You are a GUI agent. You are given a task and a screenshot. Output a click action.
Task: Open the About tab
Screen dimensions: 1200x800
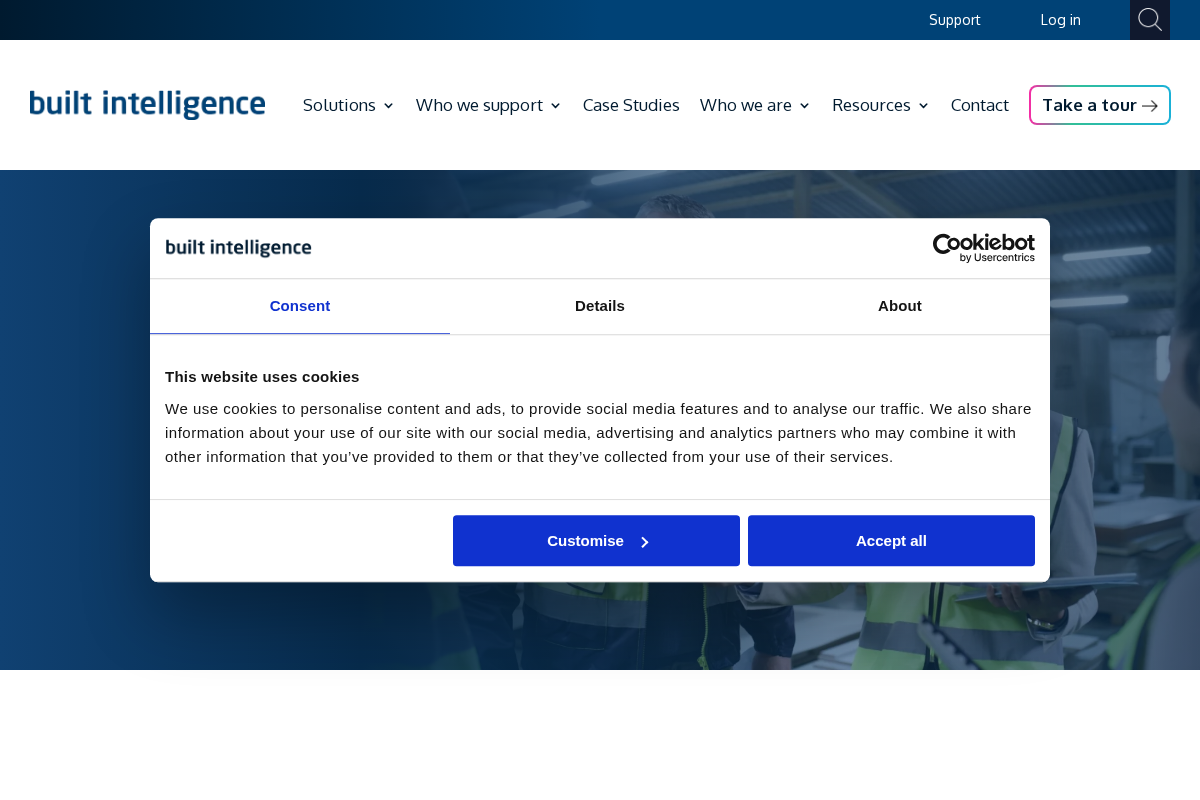click(899, 306)
